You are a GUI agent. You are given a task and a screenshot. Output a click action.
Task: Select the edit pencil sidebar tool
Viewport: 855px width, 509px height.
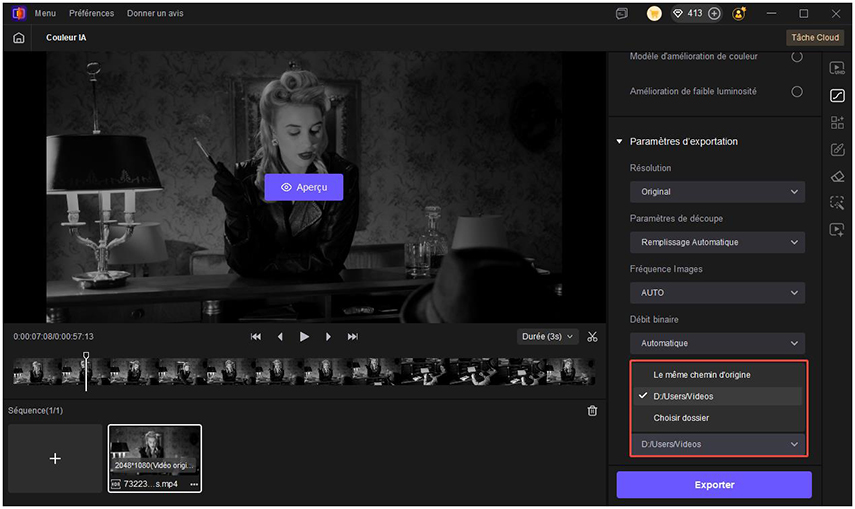click(837, 149)
